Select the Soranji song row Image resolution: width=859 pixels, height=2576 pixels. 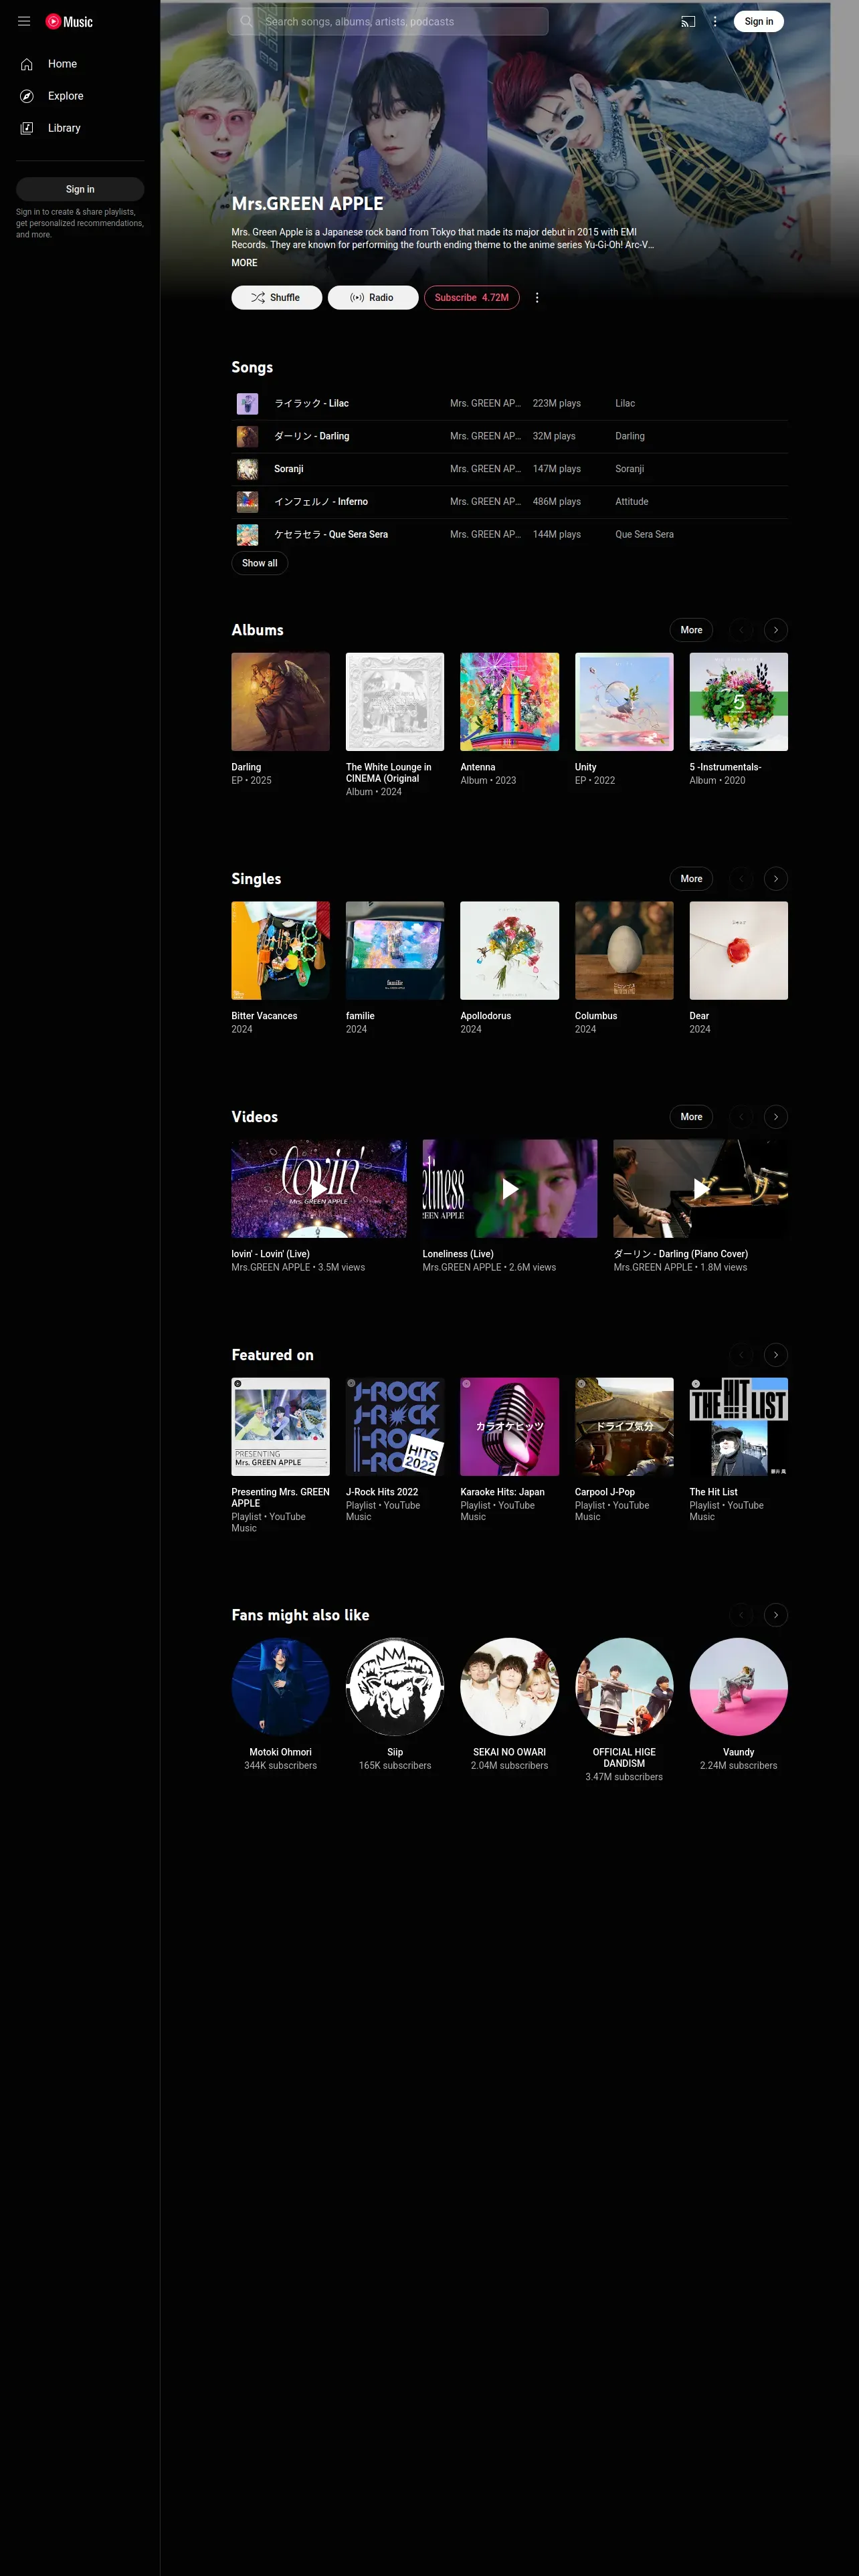510,469
